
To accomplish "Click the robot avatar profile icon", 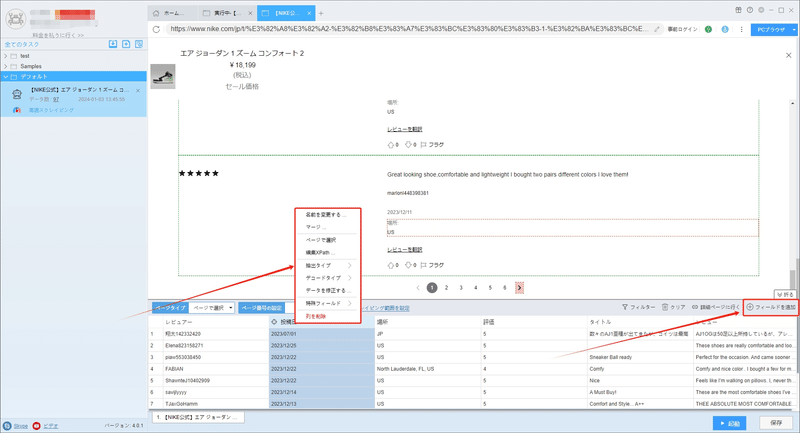I will (15, 19).
